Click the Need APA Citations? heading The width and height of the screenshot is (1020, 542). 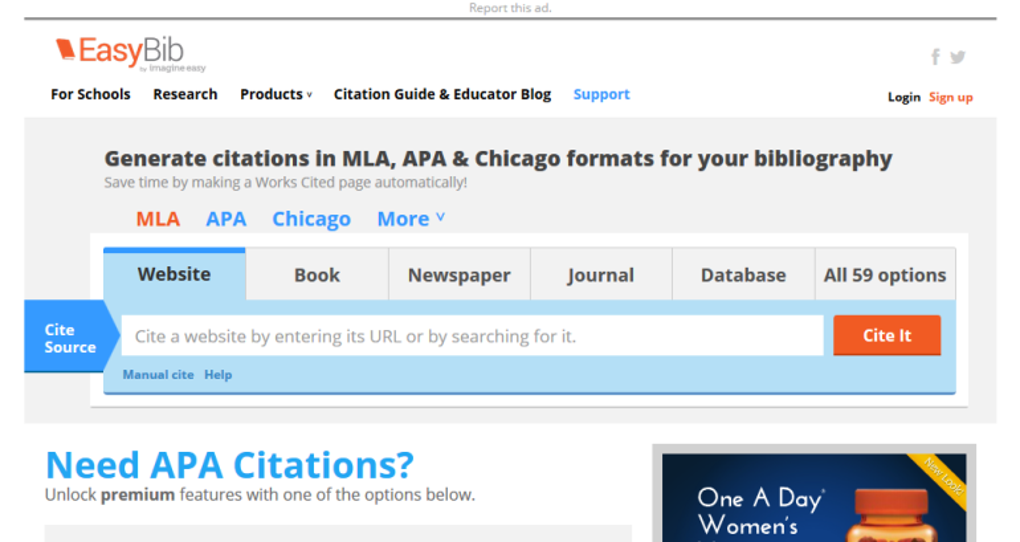(230, 465)
